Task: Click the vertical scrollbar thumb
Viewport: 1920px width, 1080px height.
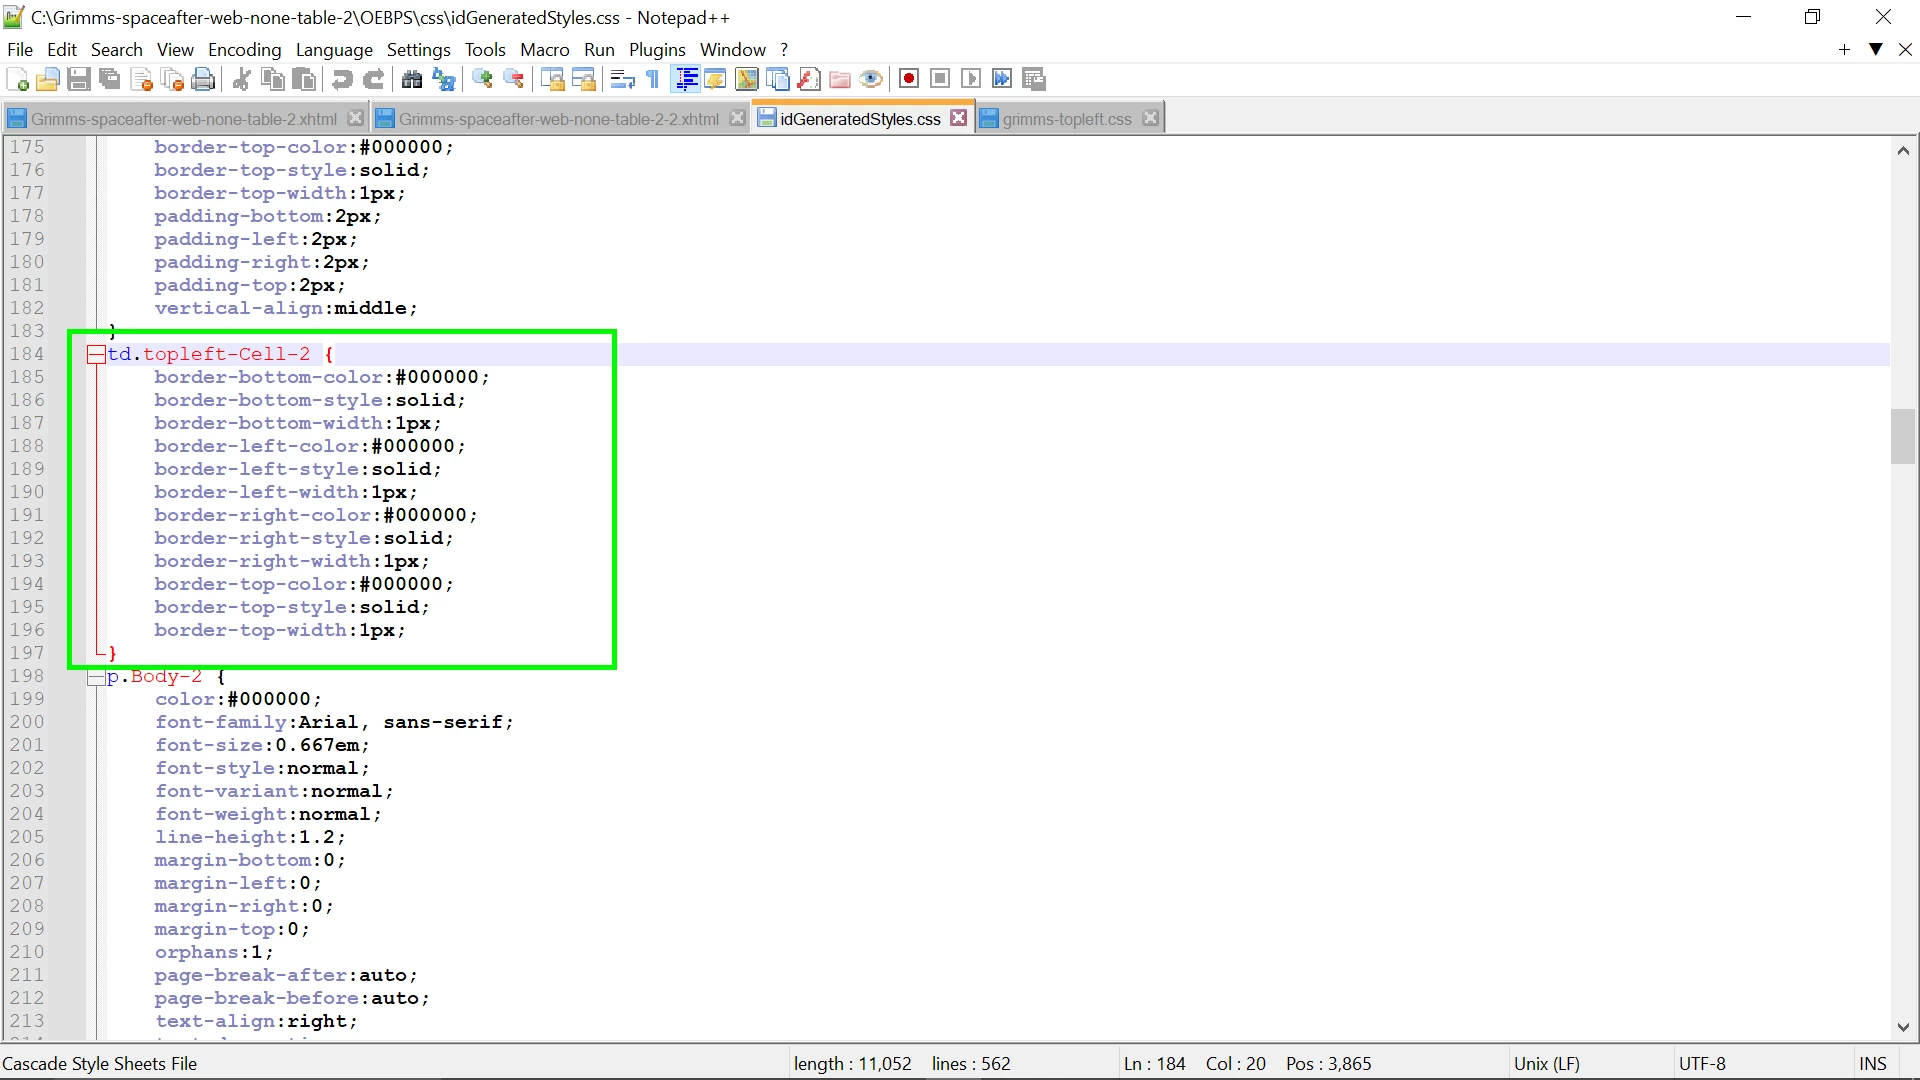Action: [1902, 437]
